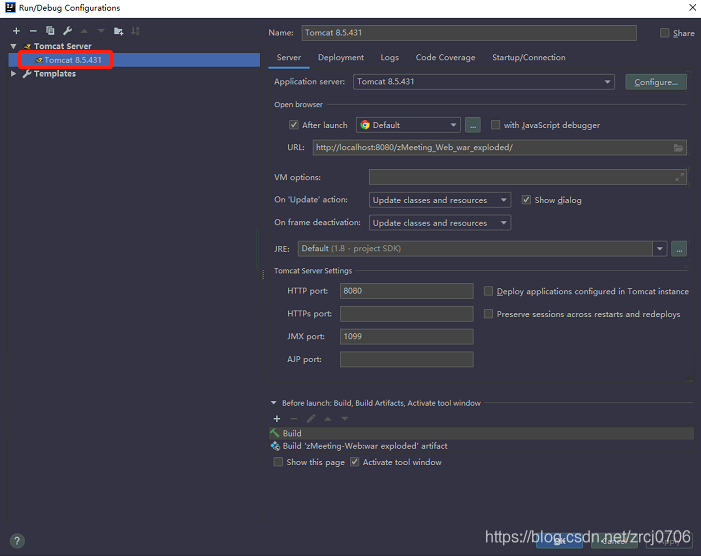Open the JRE dropdown arrow

660,249
